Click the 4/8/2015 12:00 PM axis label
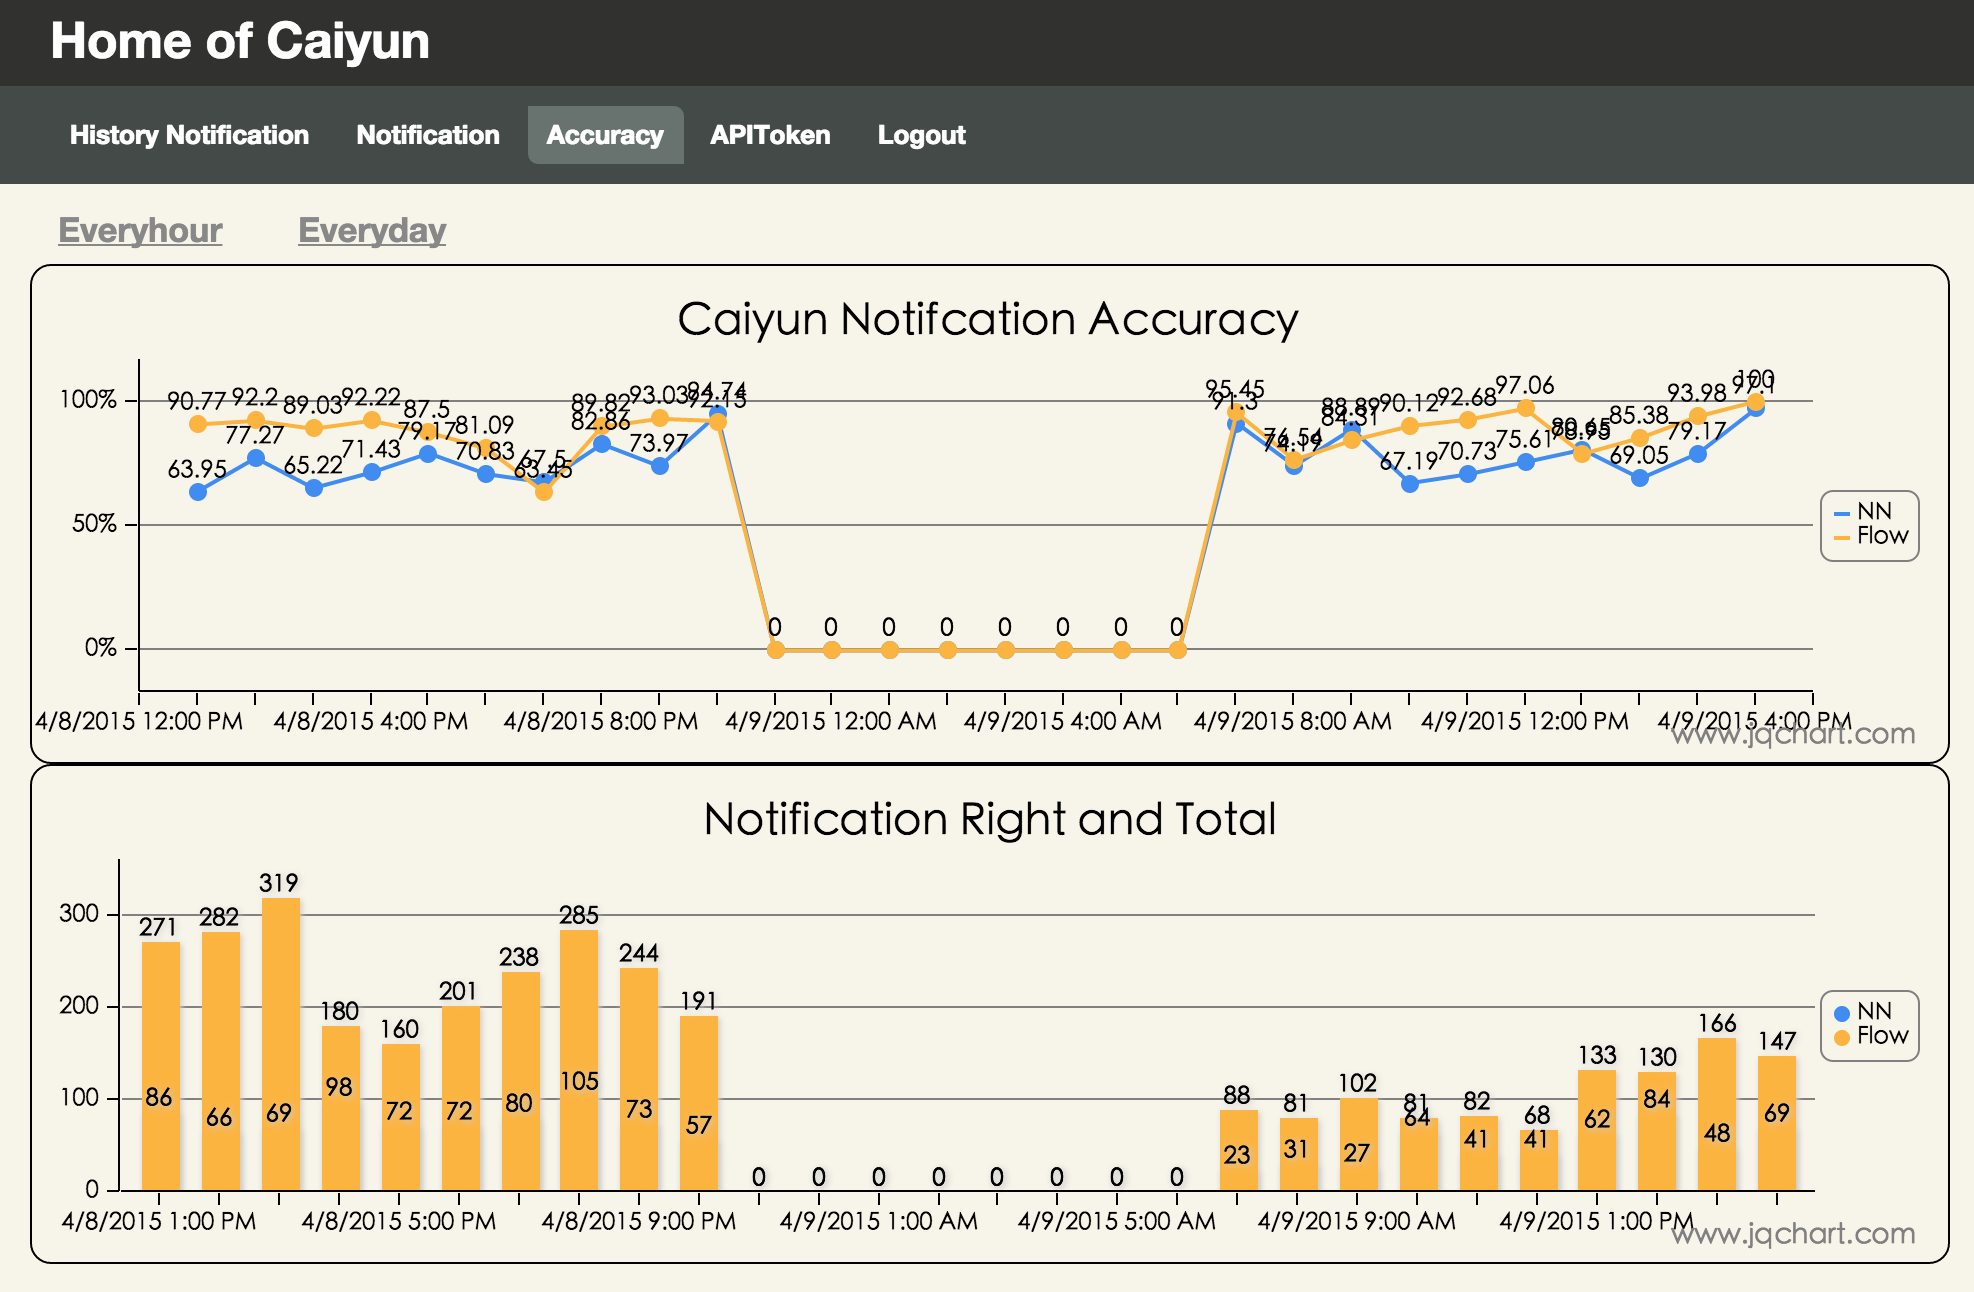This screenshot has height=1292, width=1974. point(139,721)
